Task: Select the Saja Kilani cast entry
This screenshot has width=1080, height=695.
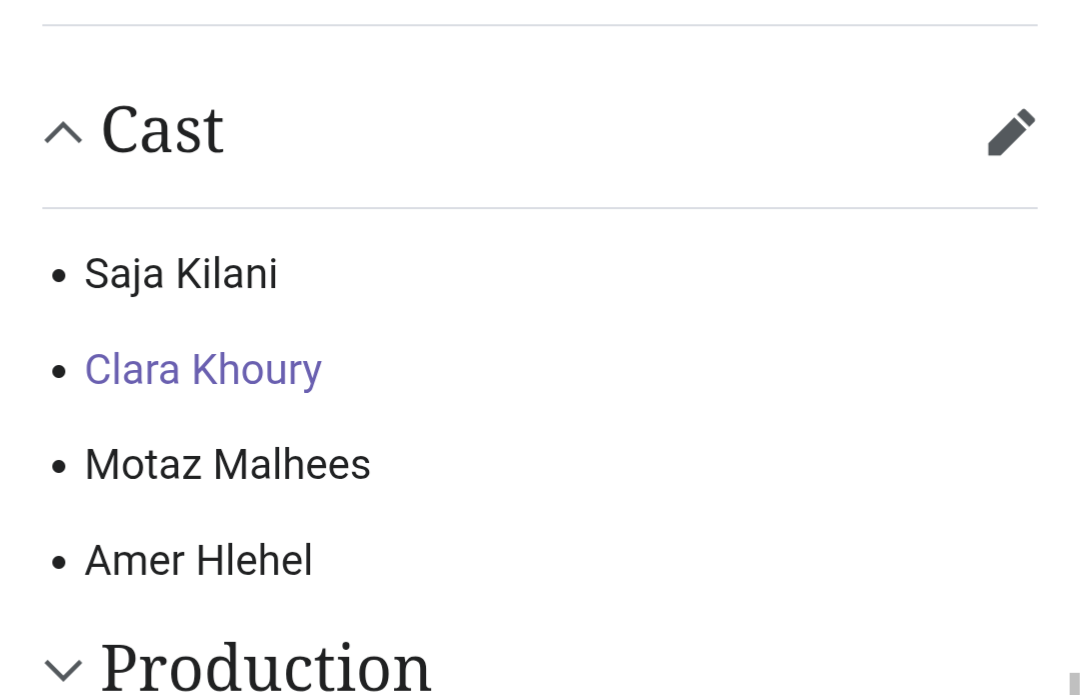Action: 181,274
